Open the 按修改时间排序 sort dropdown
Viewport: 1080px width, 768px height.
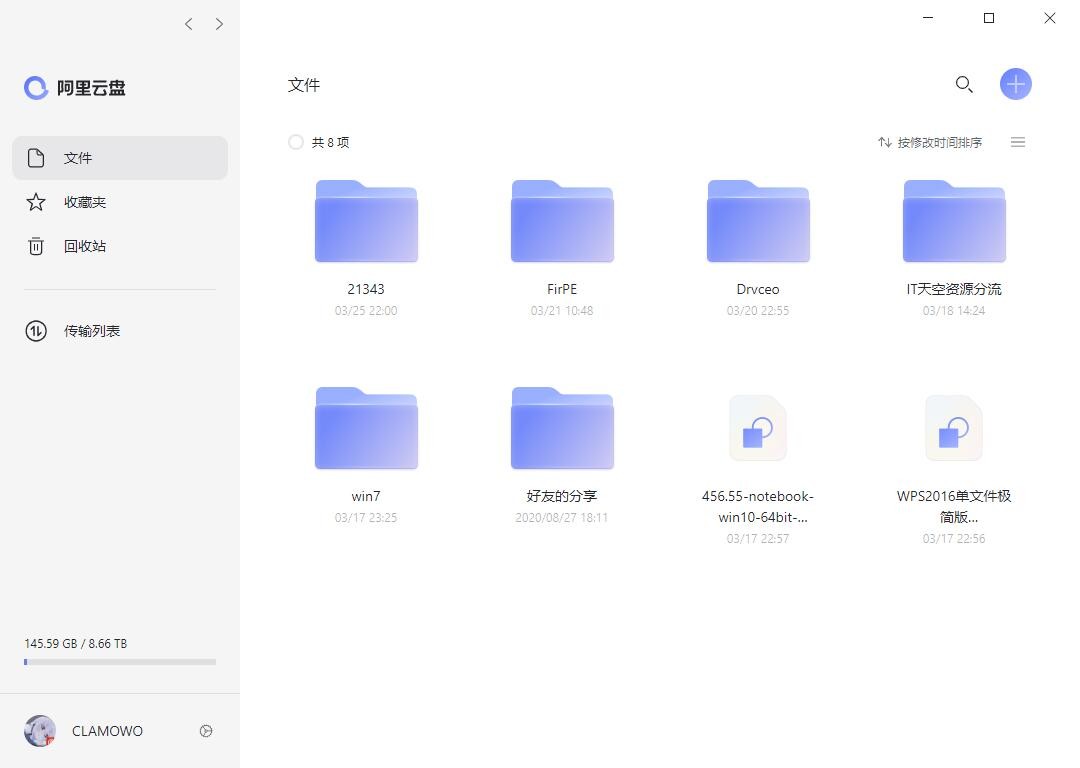tap(941, 142)
